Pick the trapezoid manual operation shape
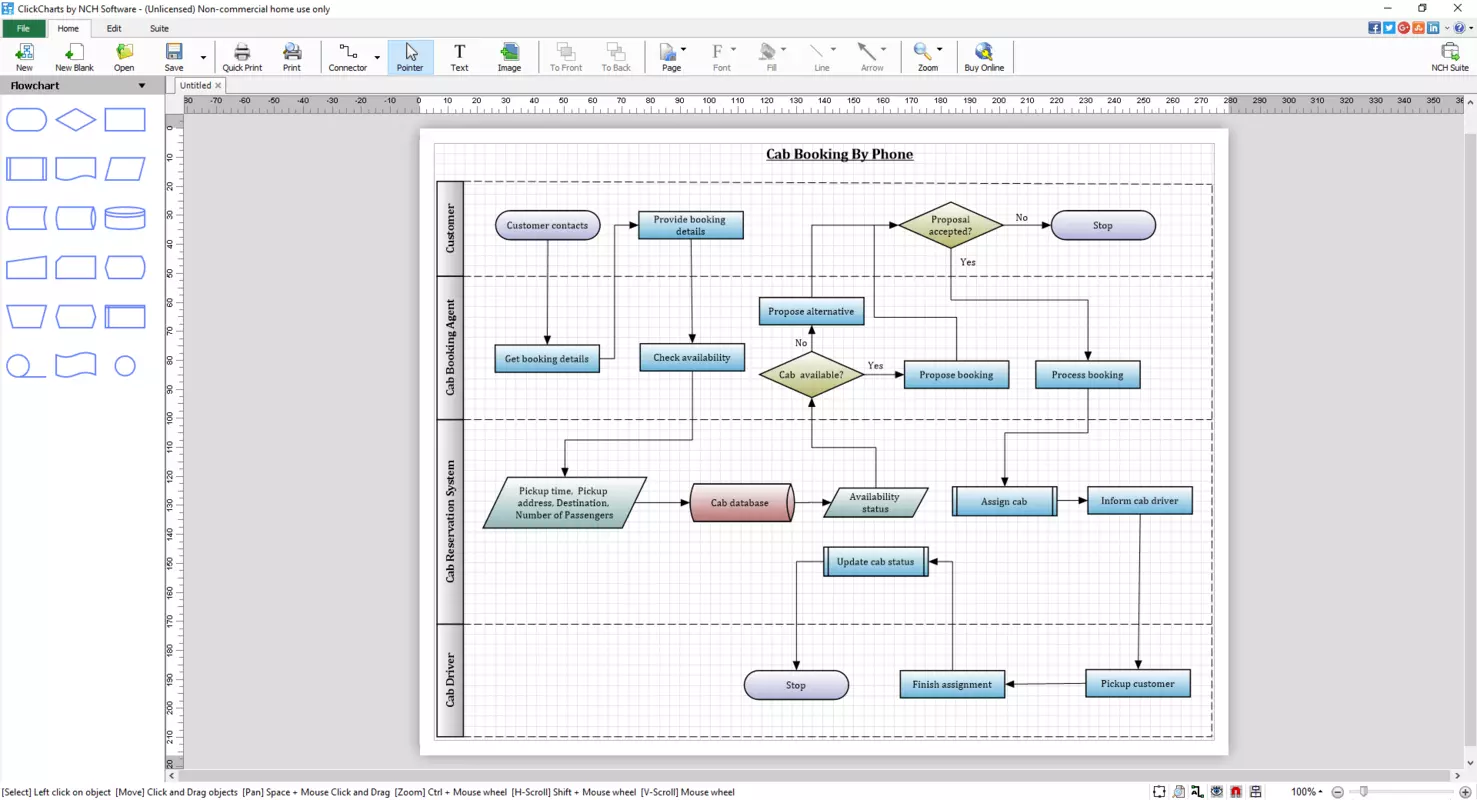Viewport: 1477px width, 800px height. [27, 317]
